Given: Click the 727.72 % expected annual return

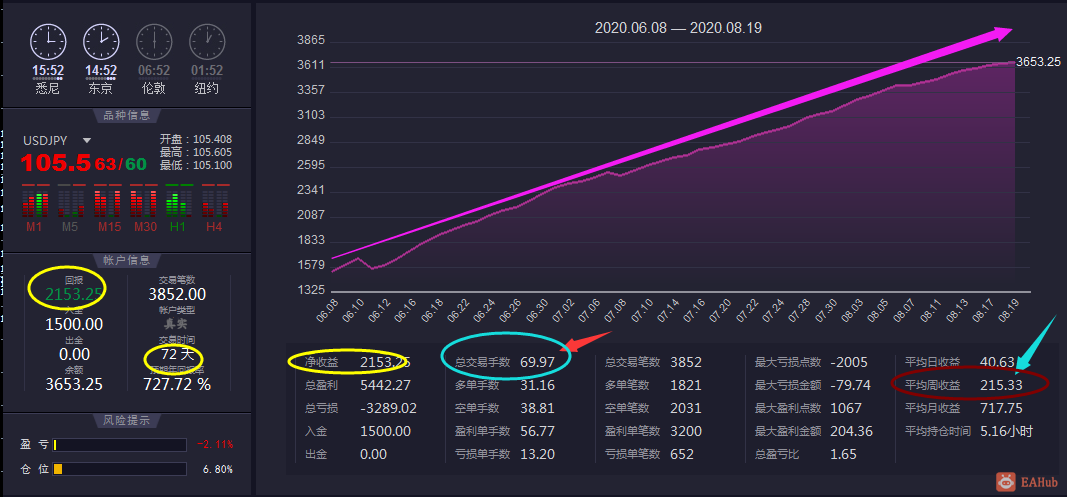Looking at the screenshot, I should (177, 384).
